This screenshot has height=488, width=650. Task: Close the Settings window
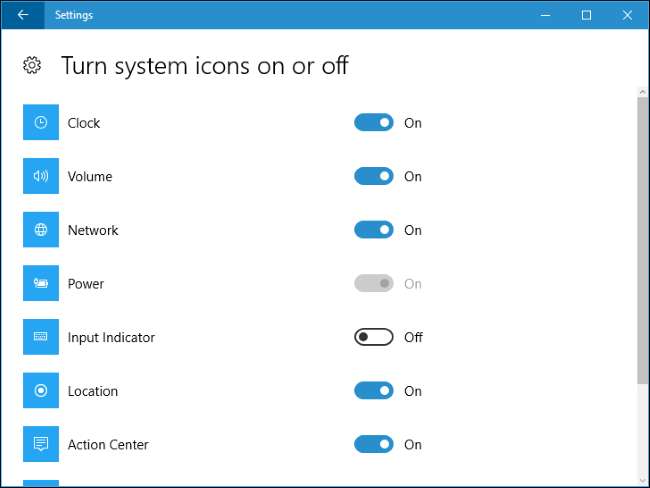pos(626,15)
